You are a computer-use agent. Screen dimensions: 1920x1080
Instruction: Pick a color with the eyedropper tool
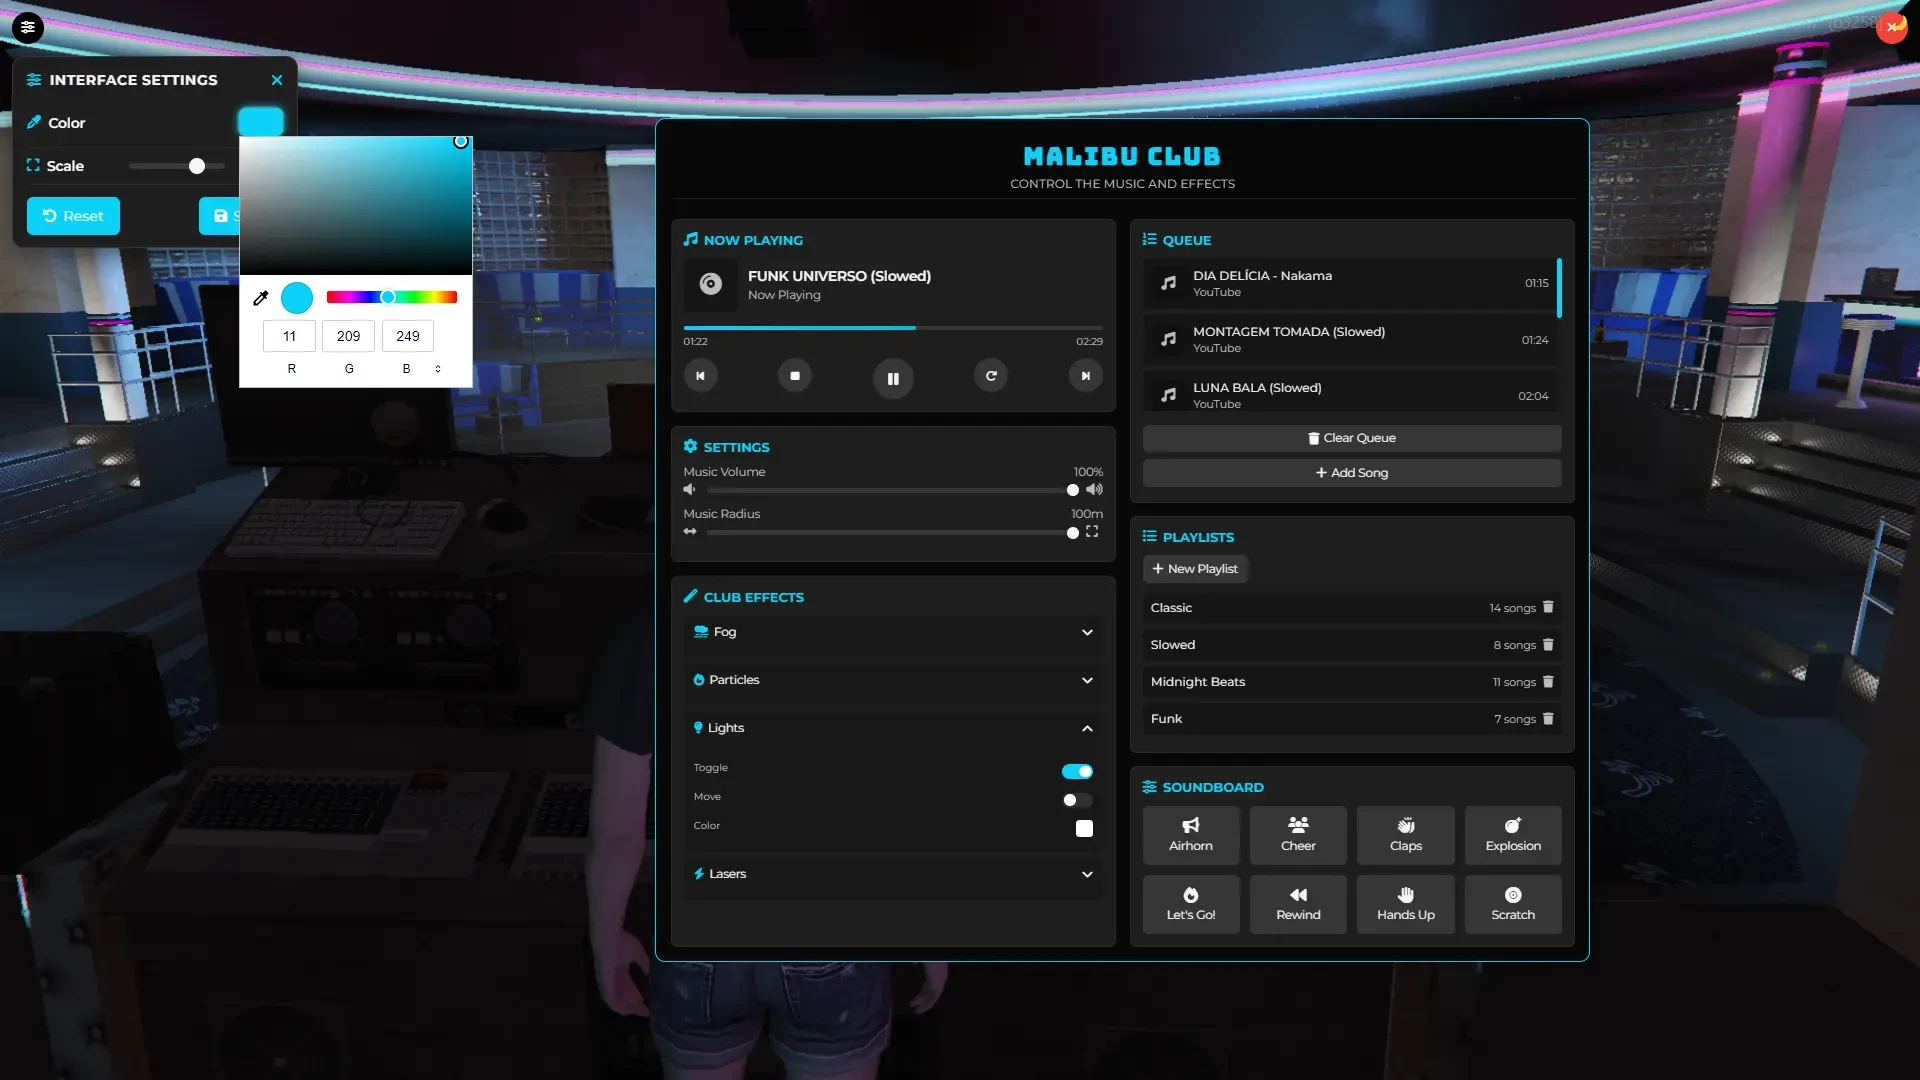click(x=261, y=298)
